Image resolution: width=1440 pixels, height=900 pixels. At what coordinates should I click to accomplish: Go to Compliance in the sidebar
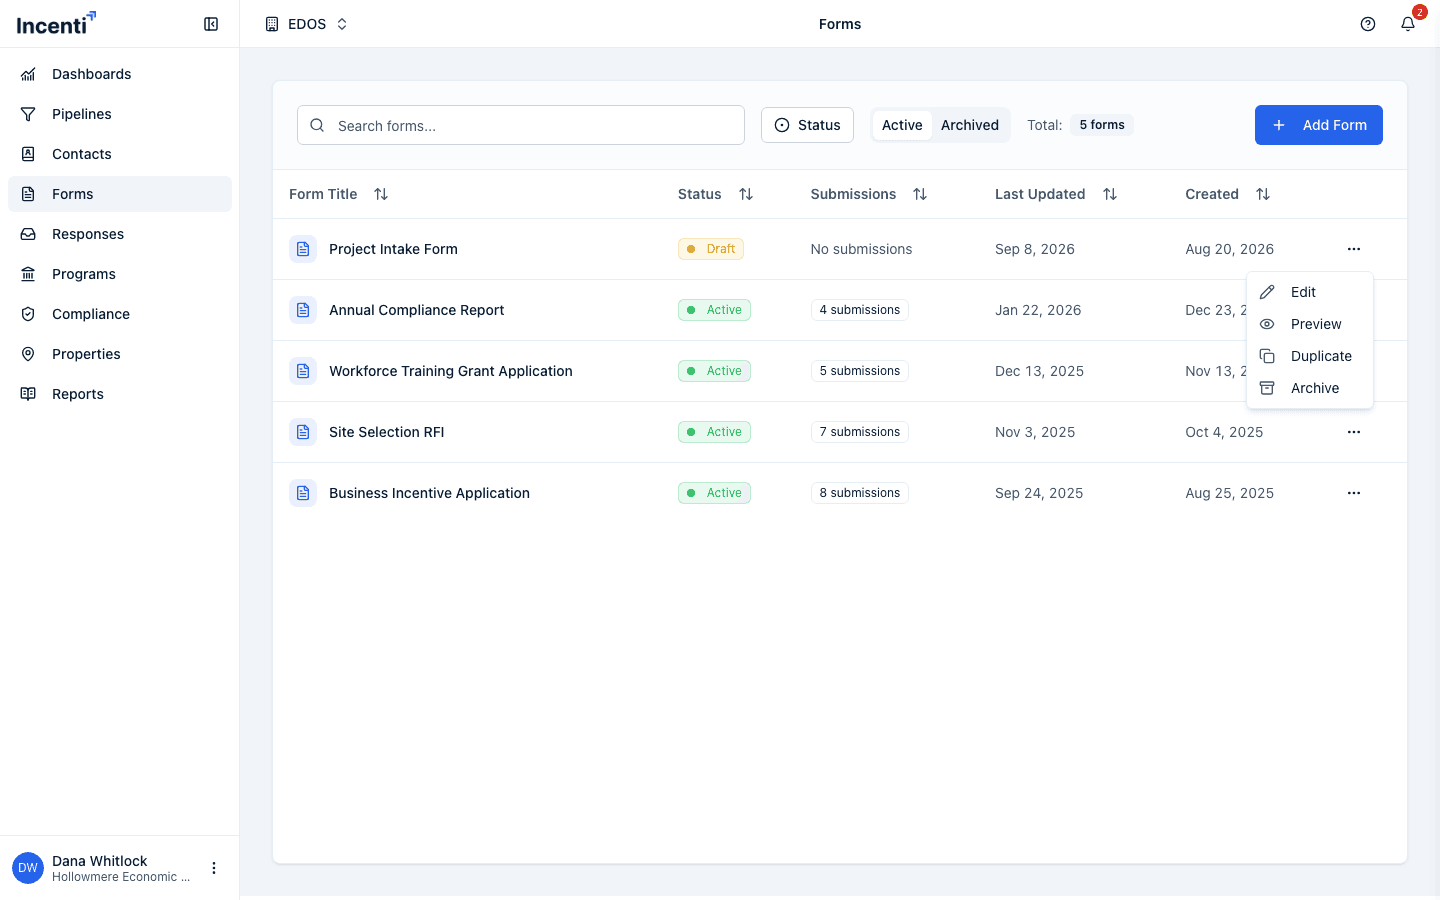pos(120,314)
